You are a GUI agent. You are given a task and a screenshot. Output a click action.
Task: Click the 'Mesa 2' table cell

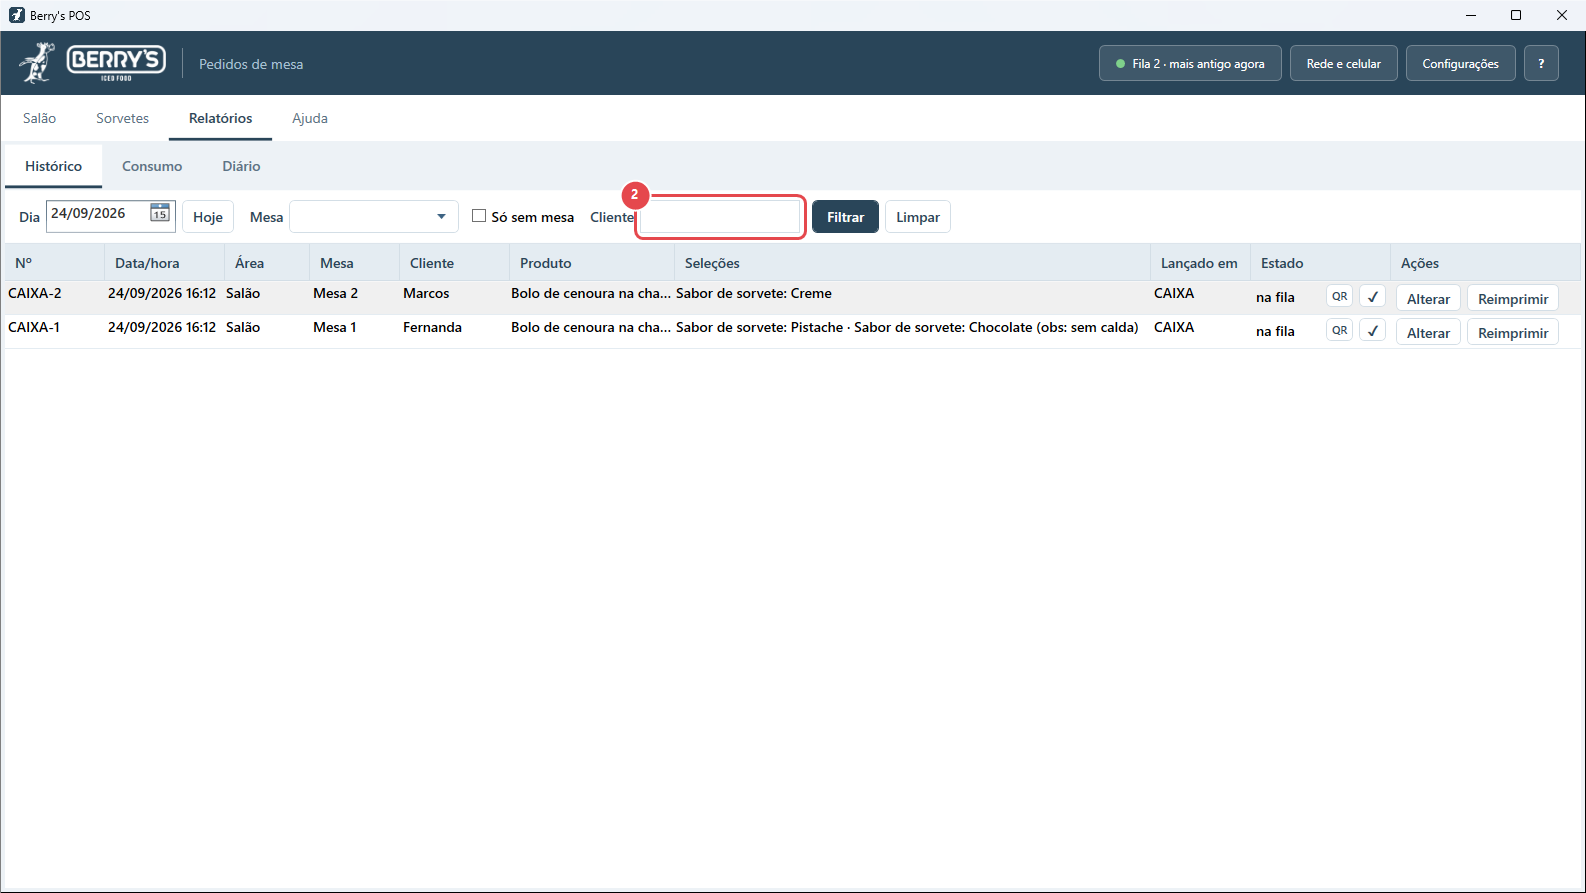point(335,293)
